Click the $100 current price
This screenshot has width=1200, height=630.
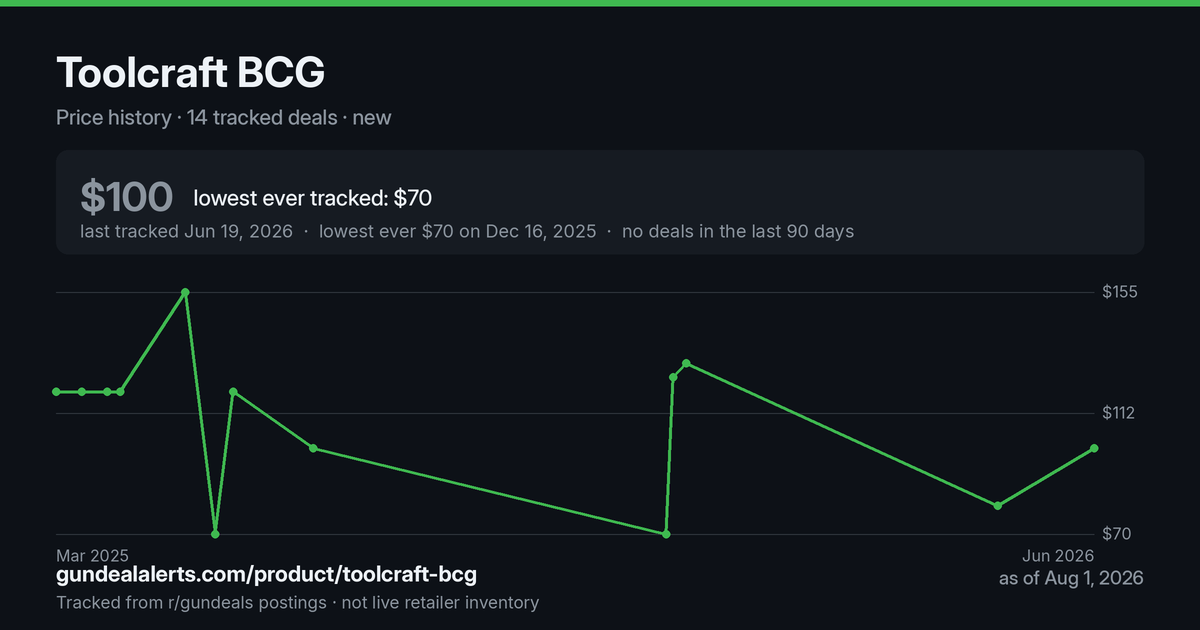pos(127,198)
